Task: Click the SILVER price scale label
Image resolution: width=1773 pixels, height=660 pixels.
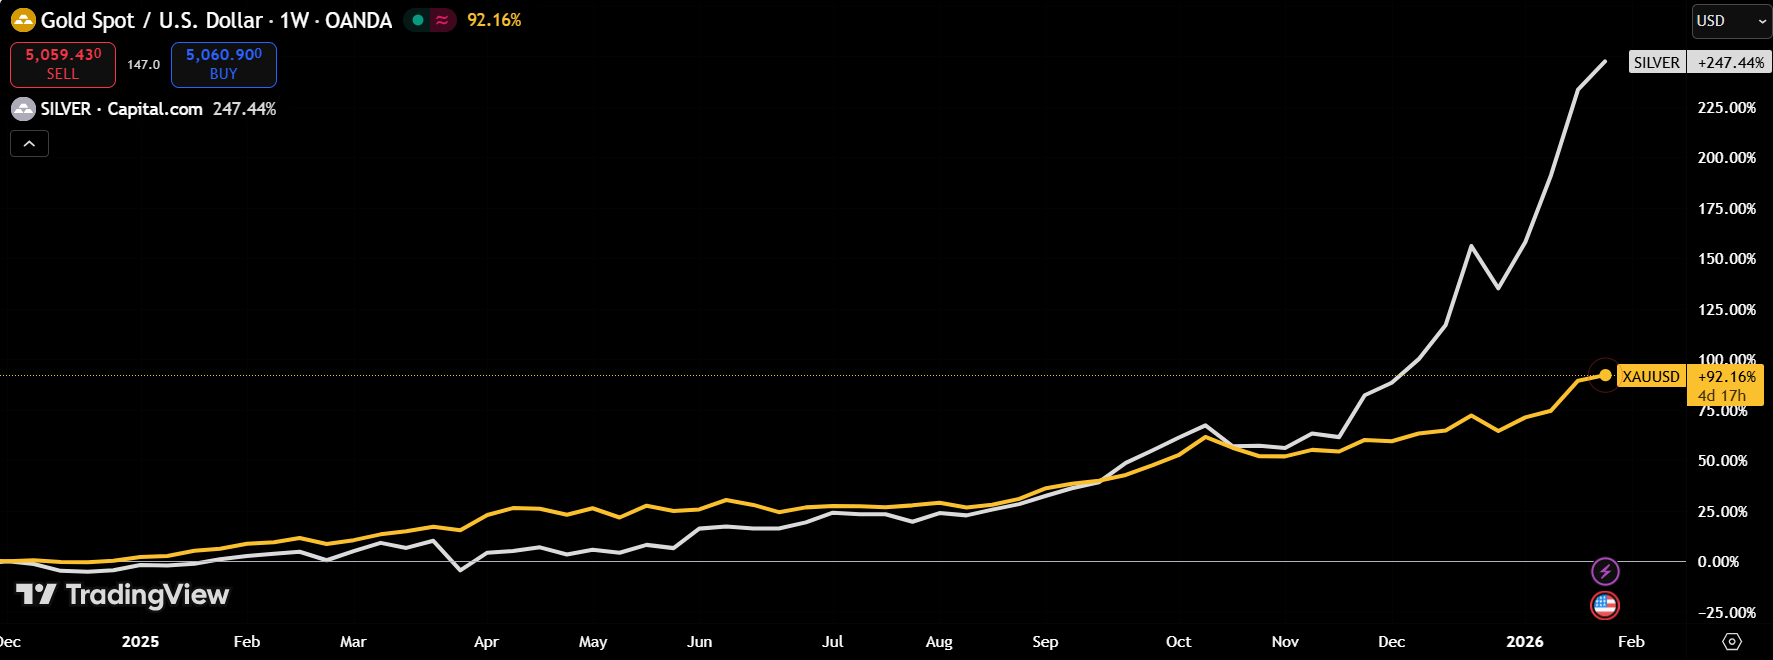Action: pos(1656,62)
